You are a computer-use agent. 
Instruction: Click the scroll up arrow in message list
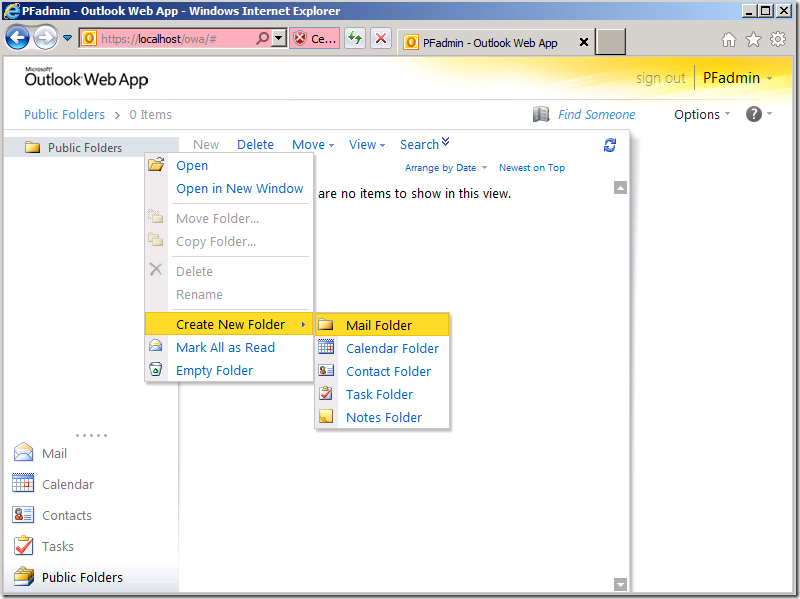click(620, 188)
